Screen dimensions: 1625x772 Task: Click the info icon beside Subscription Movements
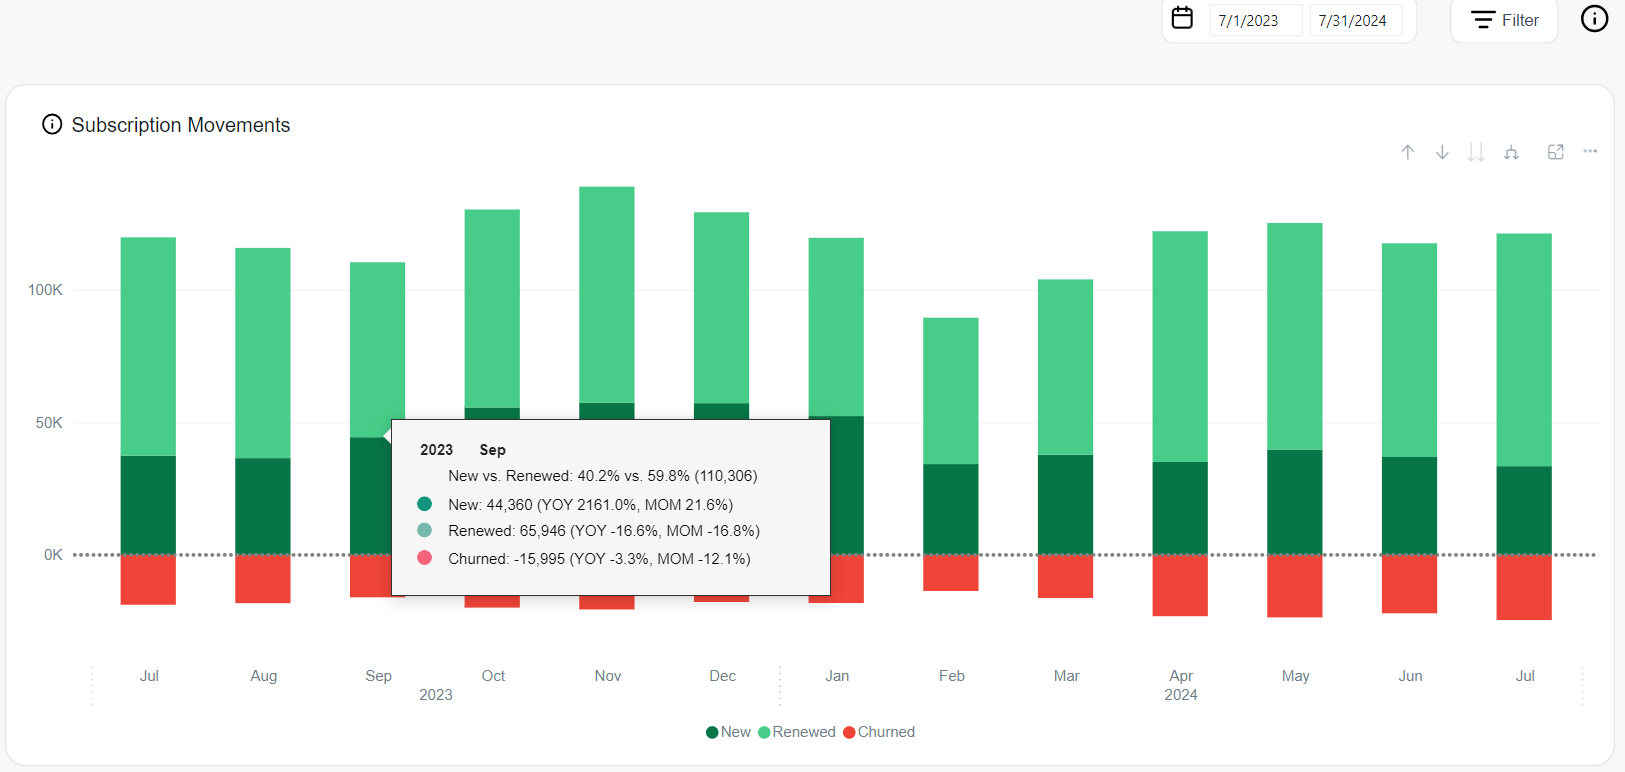[52, 124]
